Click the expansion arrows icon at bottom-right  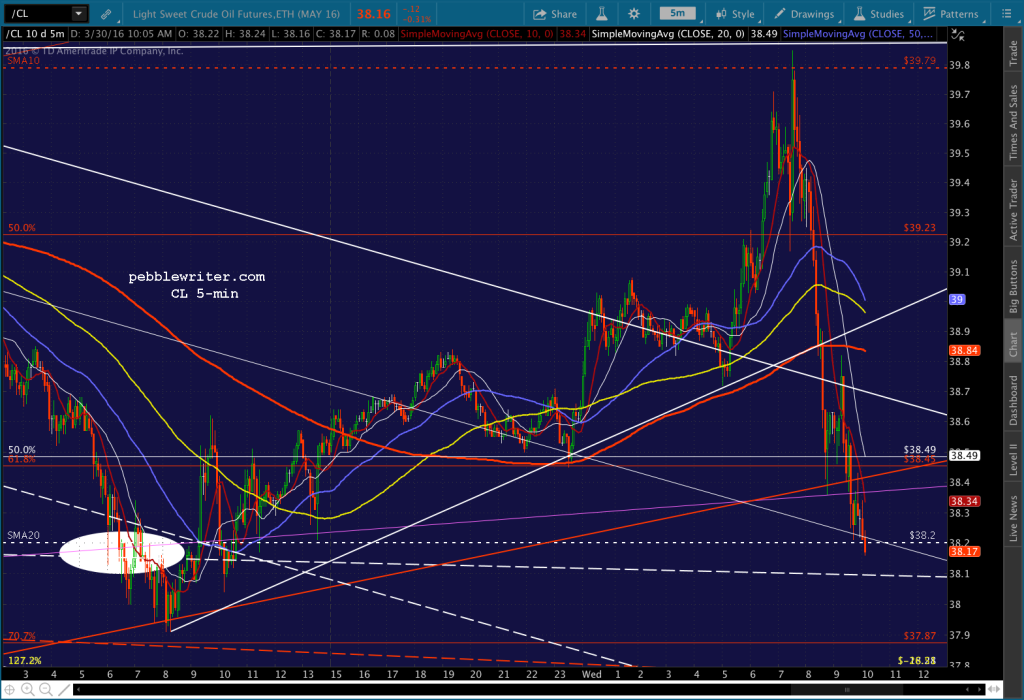pyautogui.click(x=994, y=689)
